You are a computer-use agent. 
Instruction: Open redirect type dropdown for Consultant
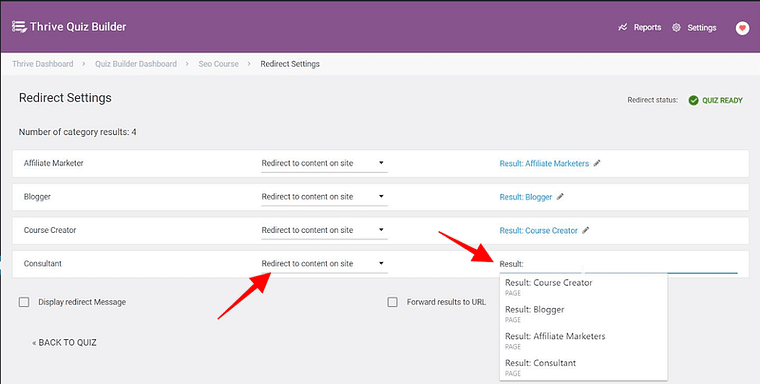pos(324,264)
